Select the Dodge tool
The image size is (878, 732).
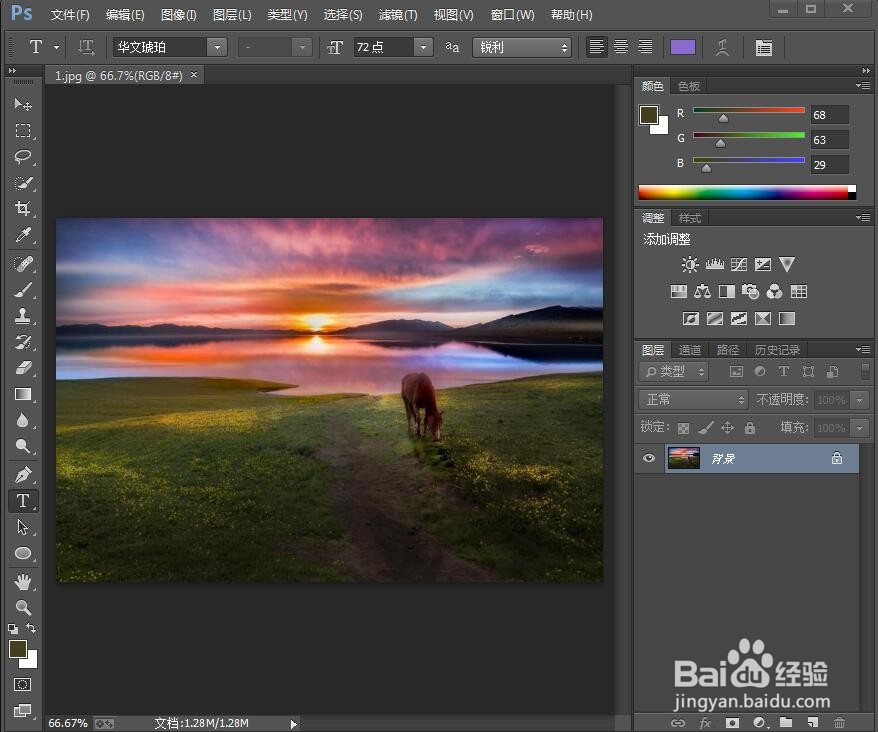click(x=23, y=446)
